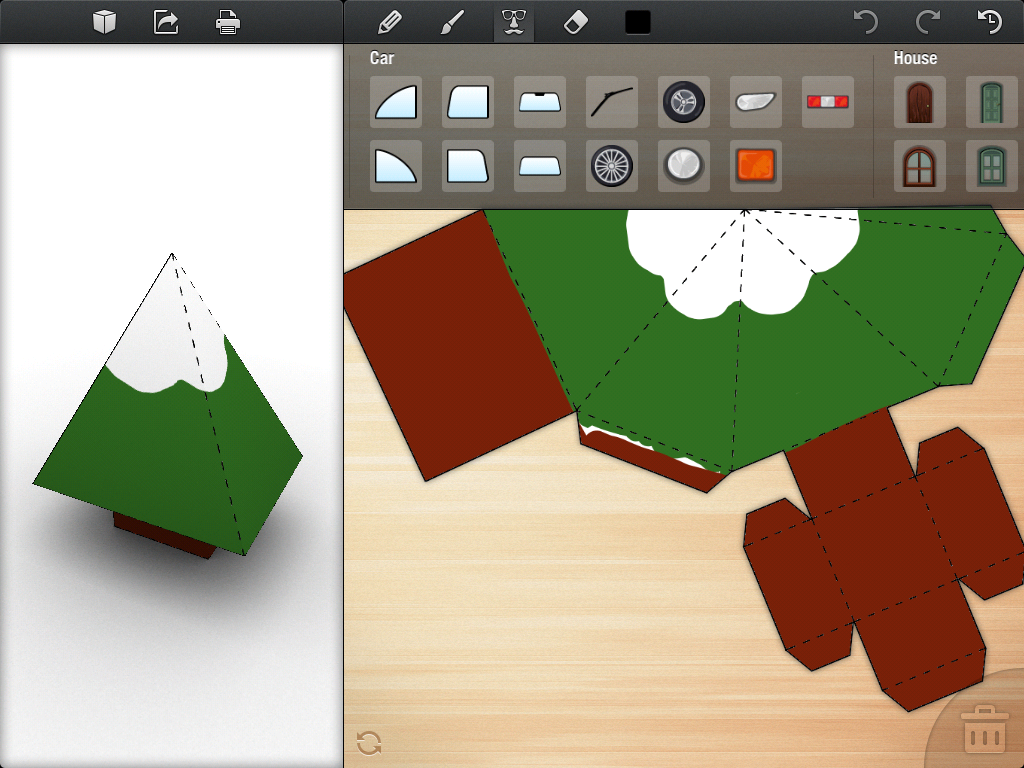This screenshot has height=768, width=1024.
Task: Undo the last action
Action: (x=866, y=22)
